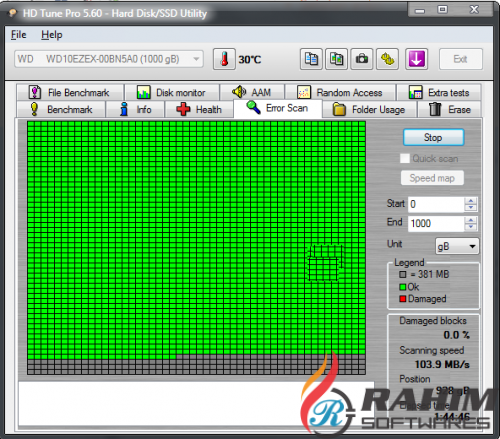Increase the Start value with up arrow
This screenshot has height=439, width=500.
pyautogui.click(x=471, y=201)
